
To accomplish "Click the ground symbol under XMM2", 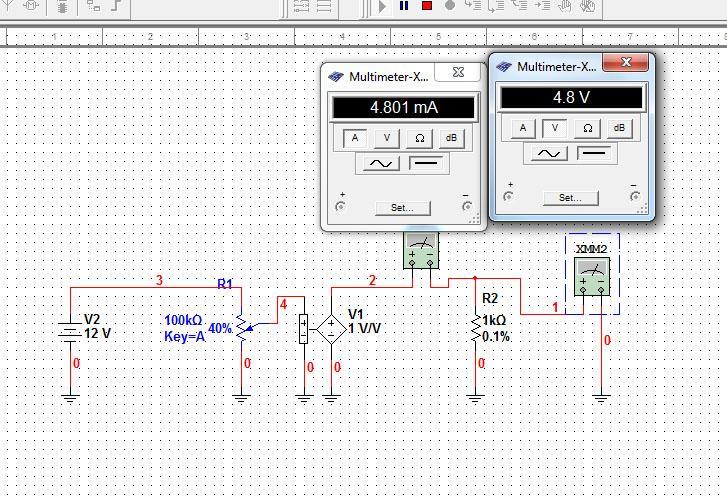I will [601, 398].
